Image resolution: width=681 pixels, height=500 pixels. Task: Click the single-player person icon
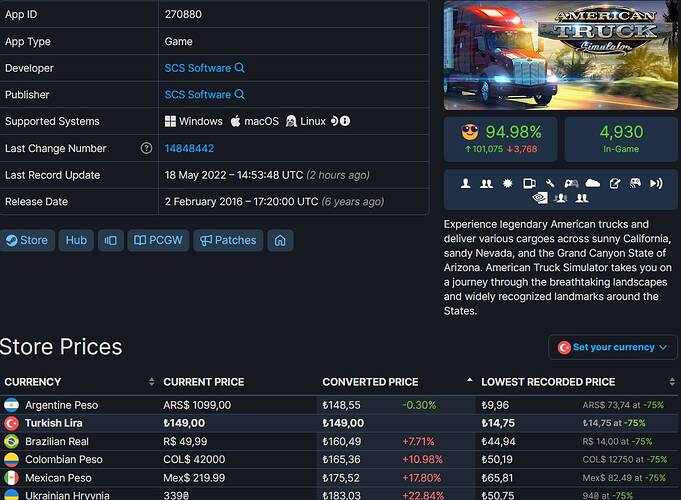466,183
